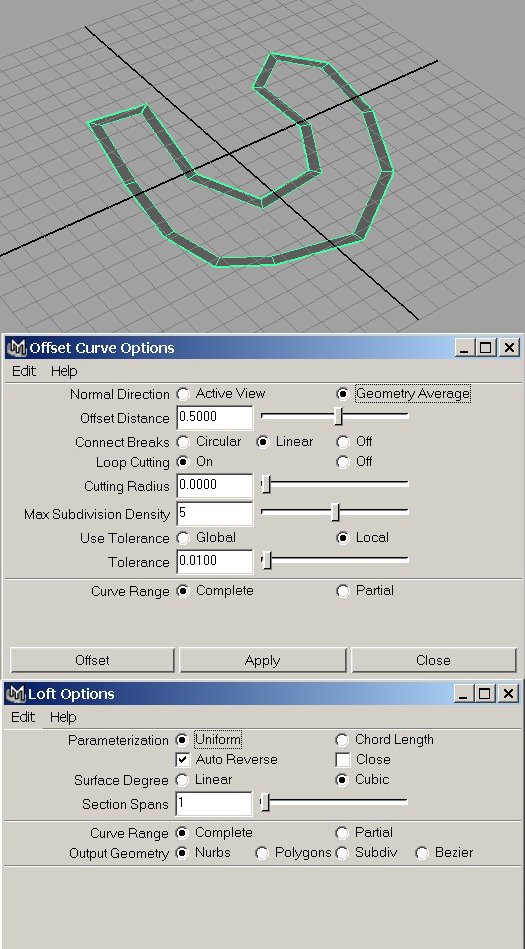Choose Circular for Connect Breaks
Image resolution: width=525 pixels, height=949 pixels.
183,442
